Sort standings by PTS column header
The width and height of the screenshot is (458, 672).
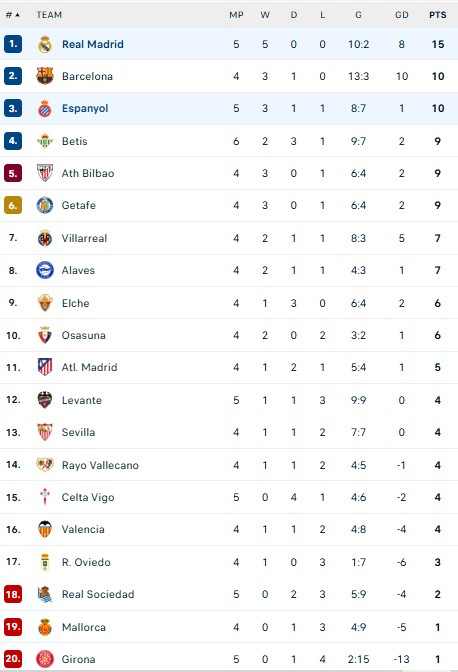tap(437, 15)
